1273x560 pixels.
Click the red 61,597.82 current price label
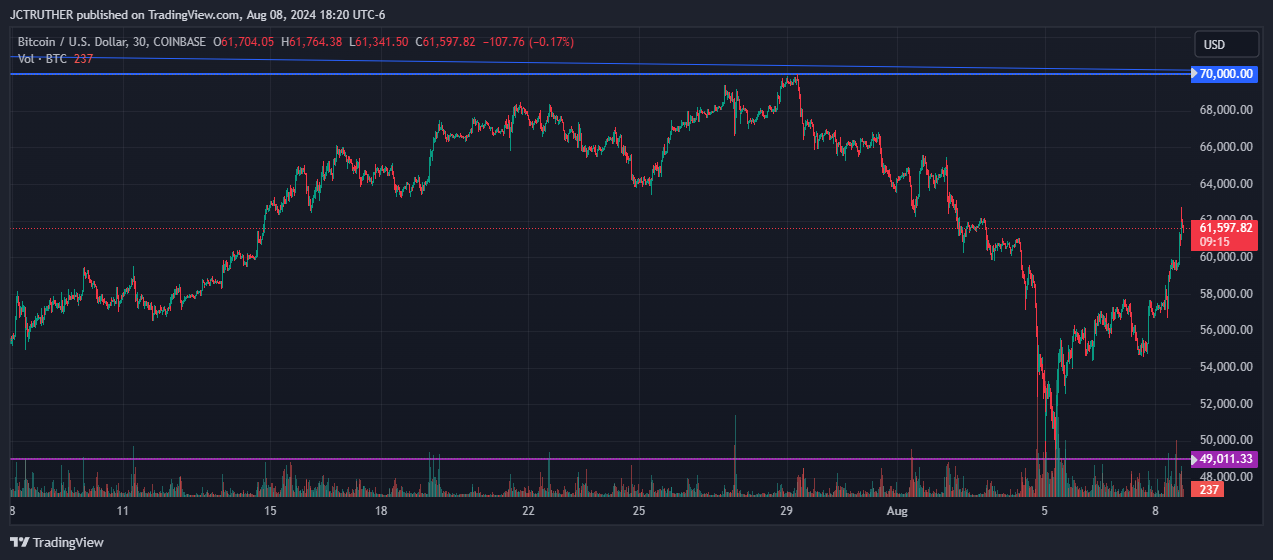1224,228
